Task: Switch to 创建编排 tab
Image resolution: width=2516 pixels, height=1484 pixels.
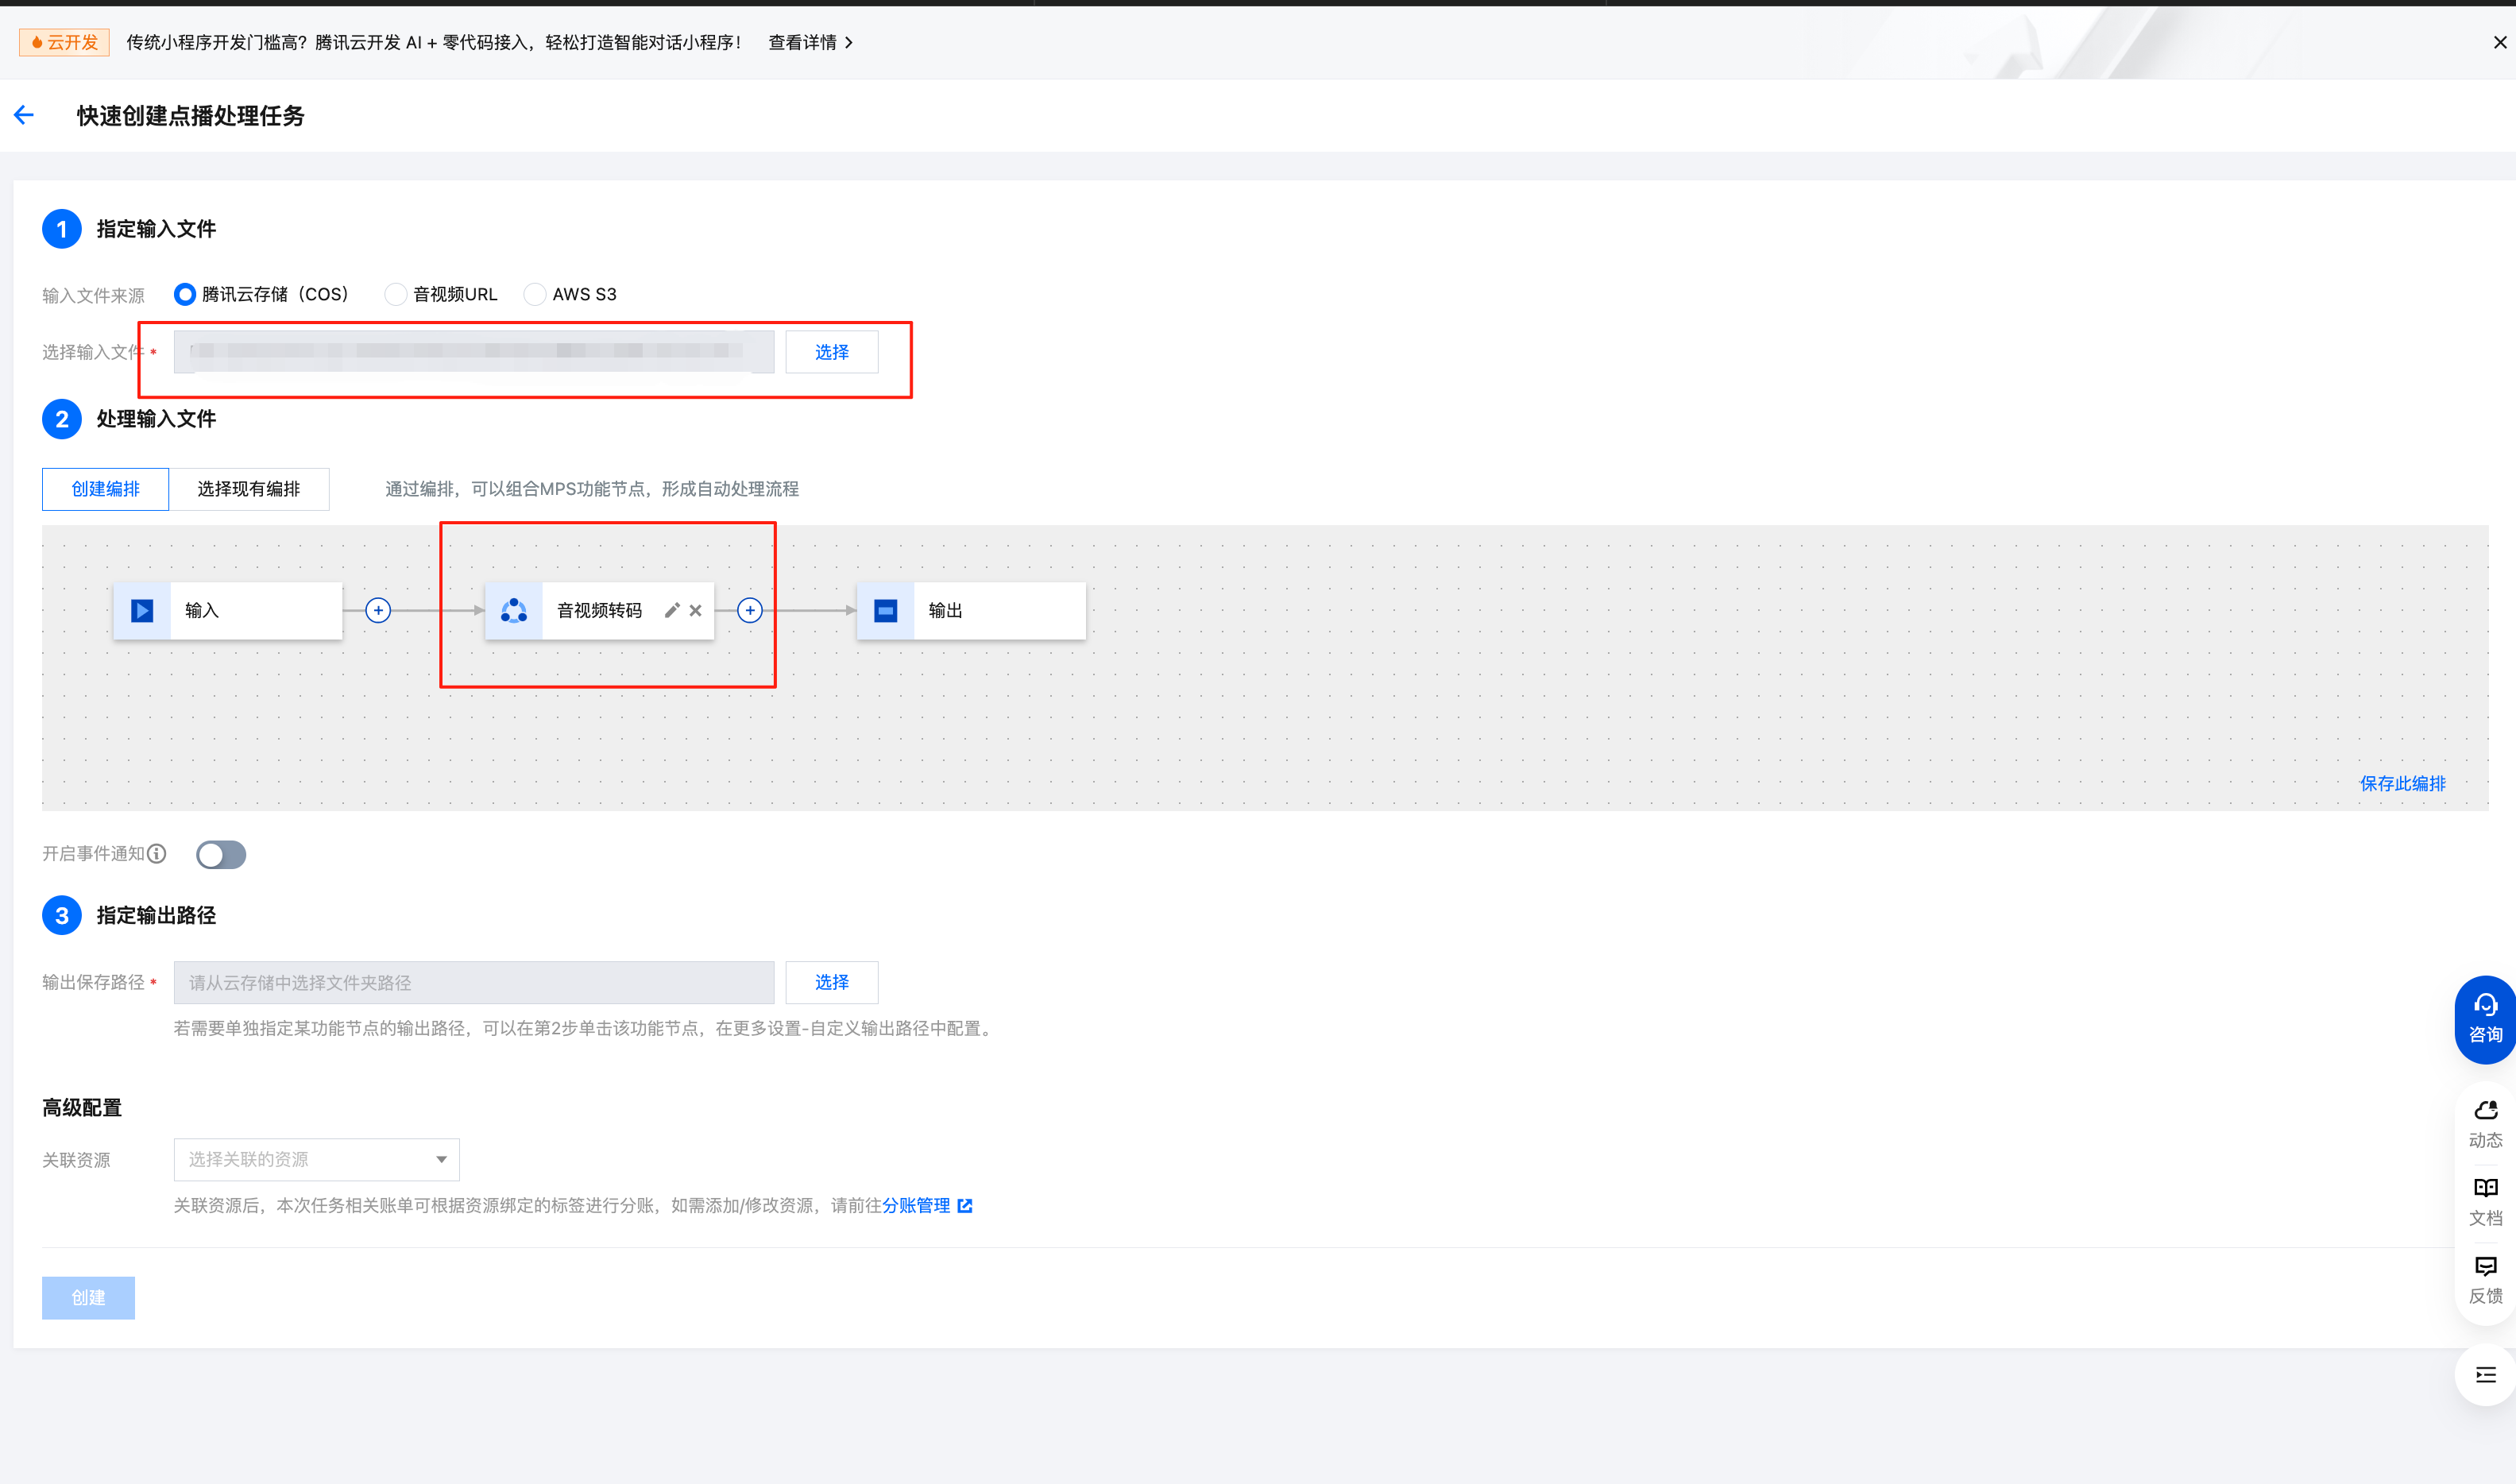Action: (x=105, y=489)
